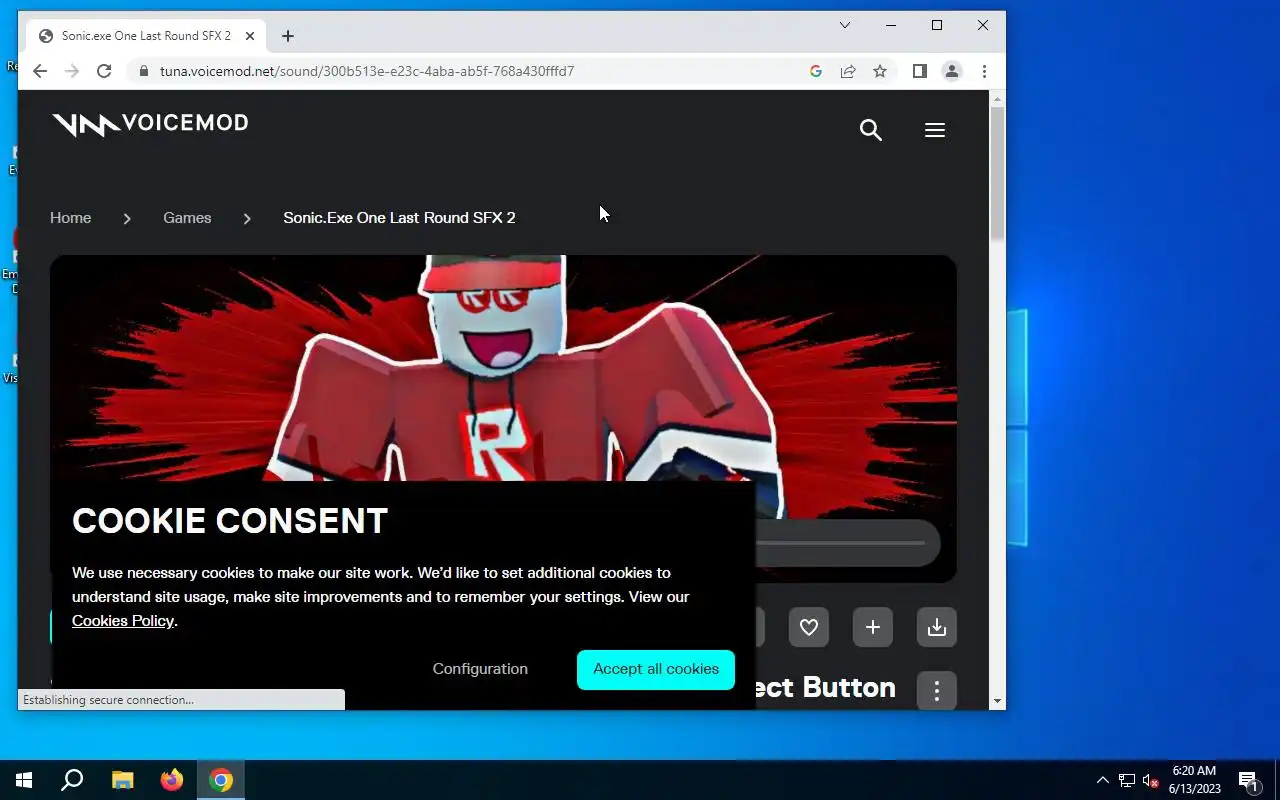Screen dimensions: 1280x800
Task: View site security lock info
Action: [x=144, y=71]
